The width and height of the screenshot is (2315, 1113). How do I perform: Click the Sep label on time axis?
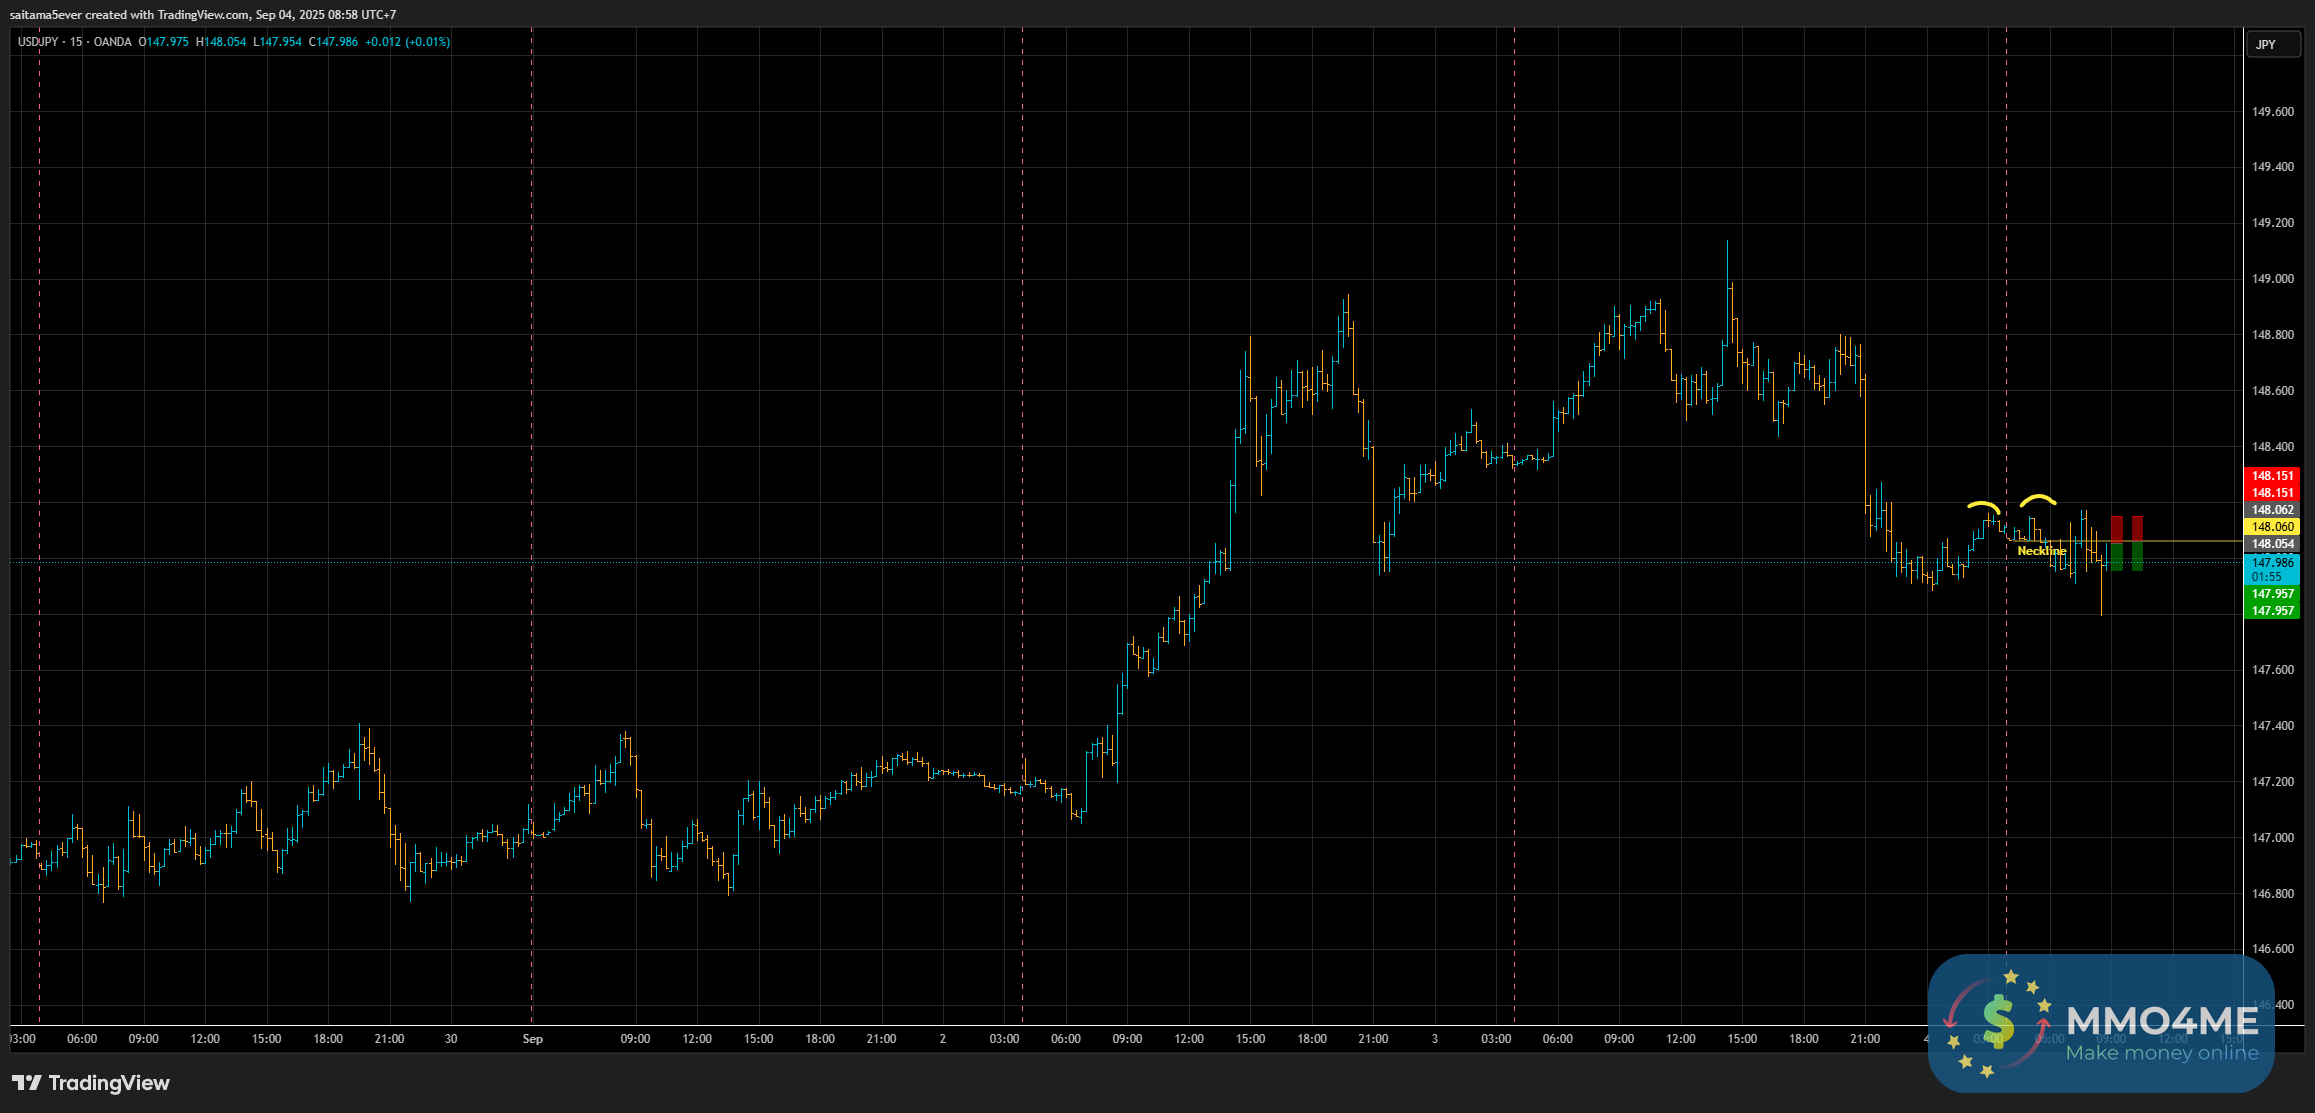pyautogui.click(x=532, y=1039)
